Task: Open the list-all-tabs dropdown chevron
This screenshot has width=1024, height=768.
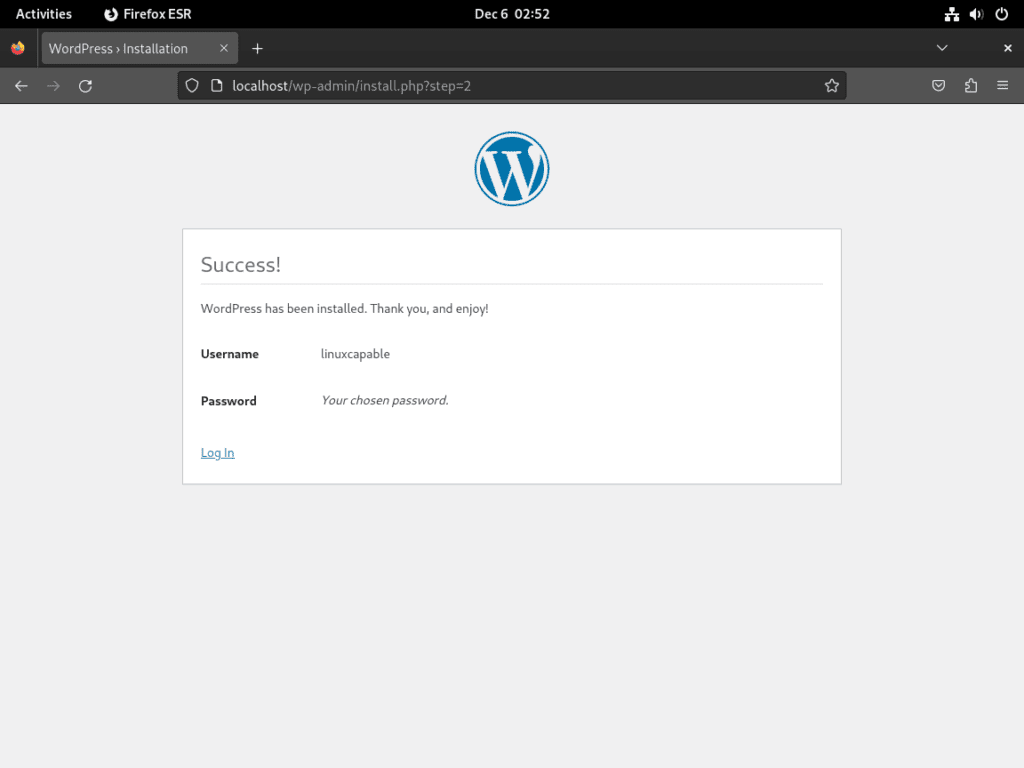Action: (x=942, y=47)
